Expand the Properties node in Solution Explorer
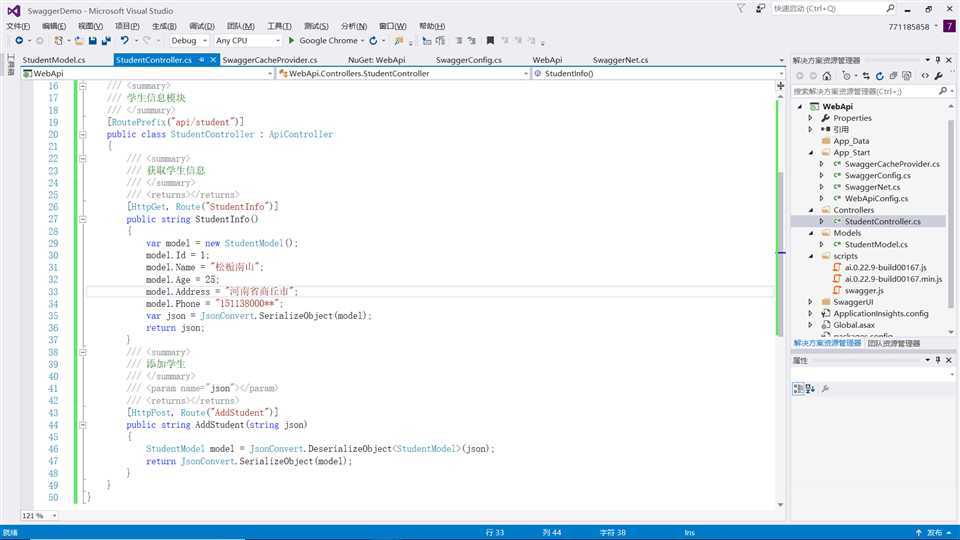This screenshot has width=960, height=540. pyautogui.click(x=810, y=118)
